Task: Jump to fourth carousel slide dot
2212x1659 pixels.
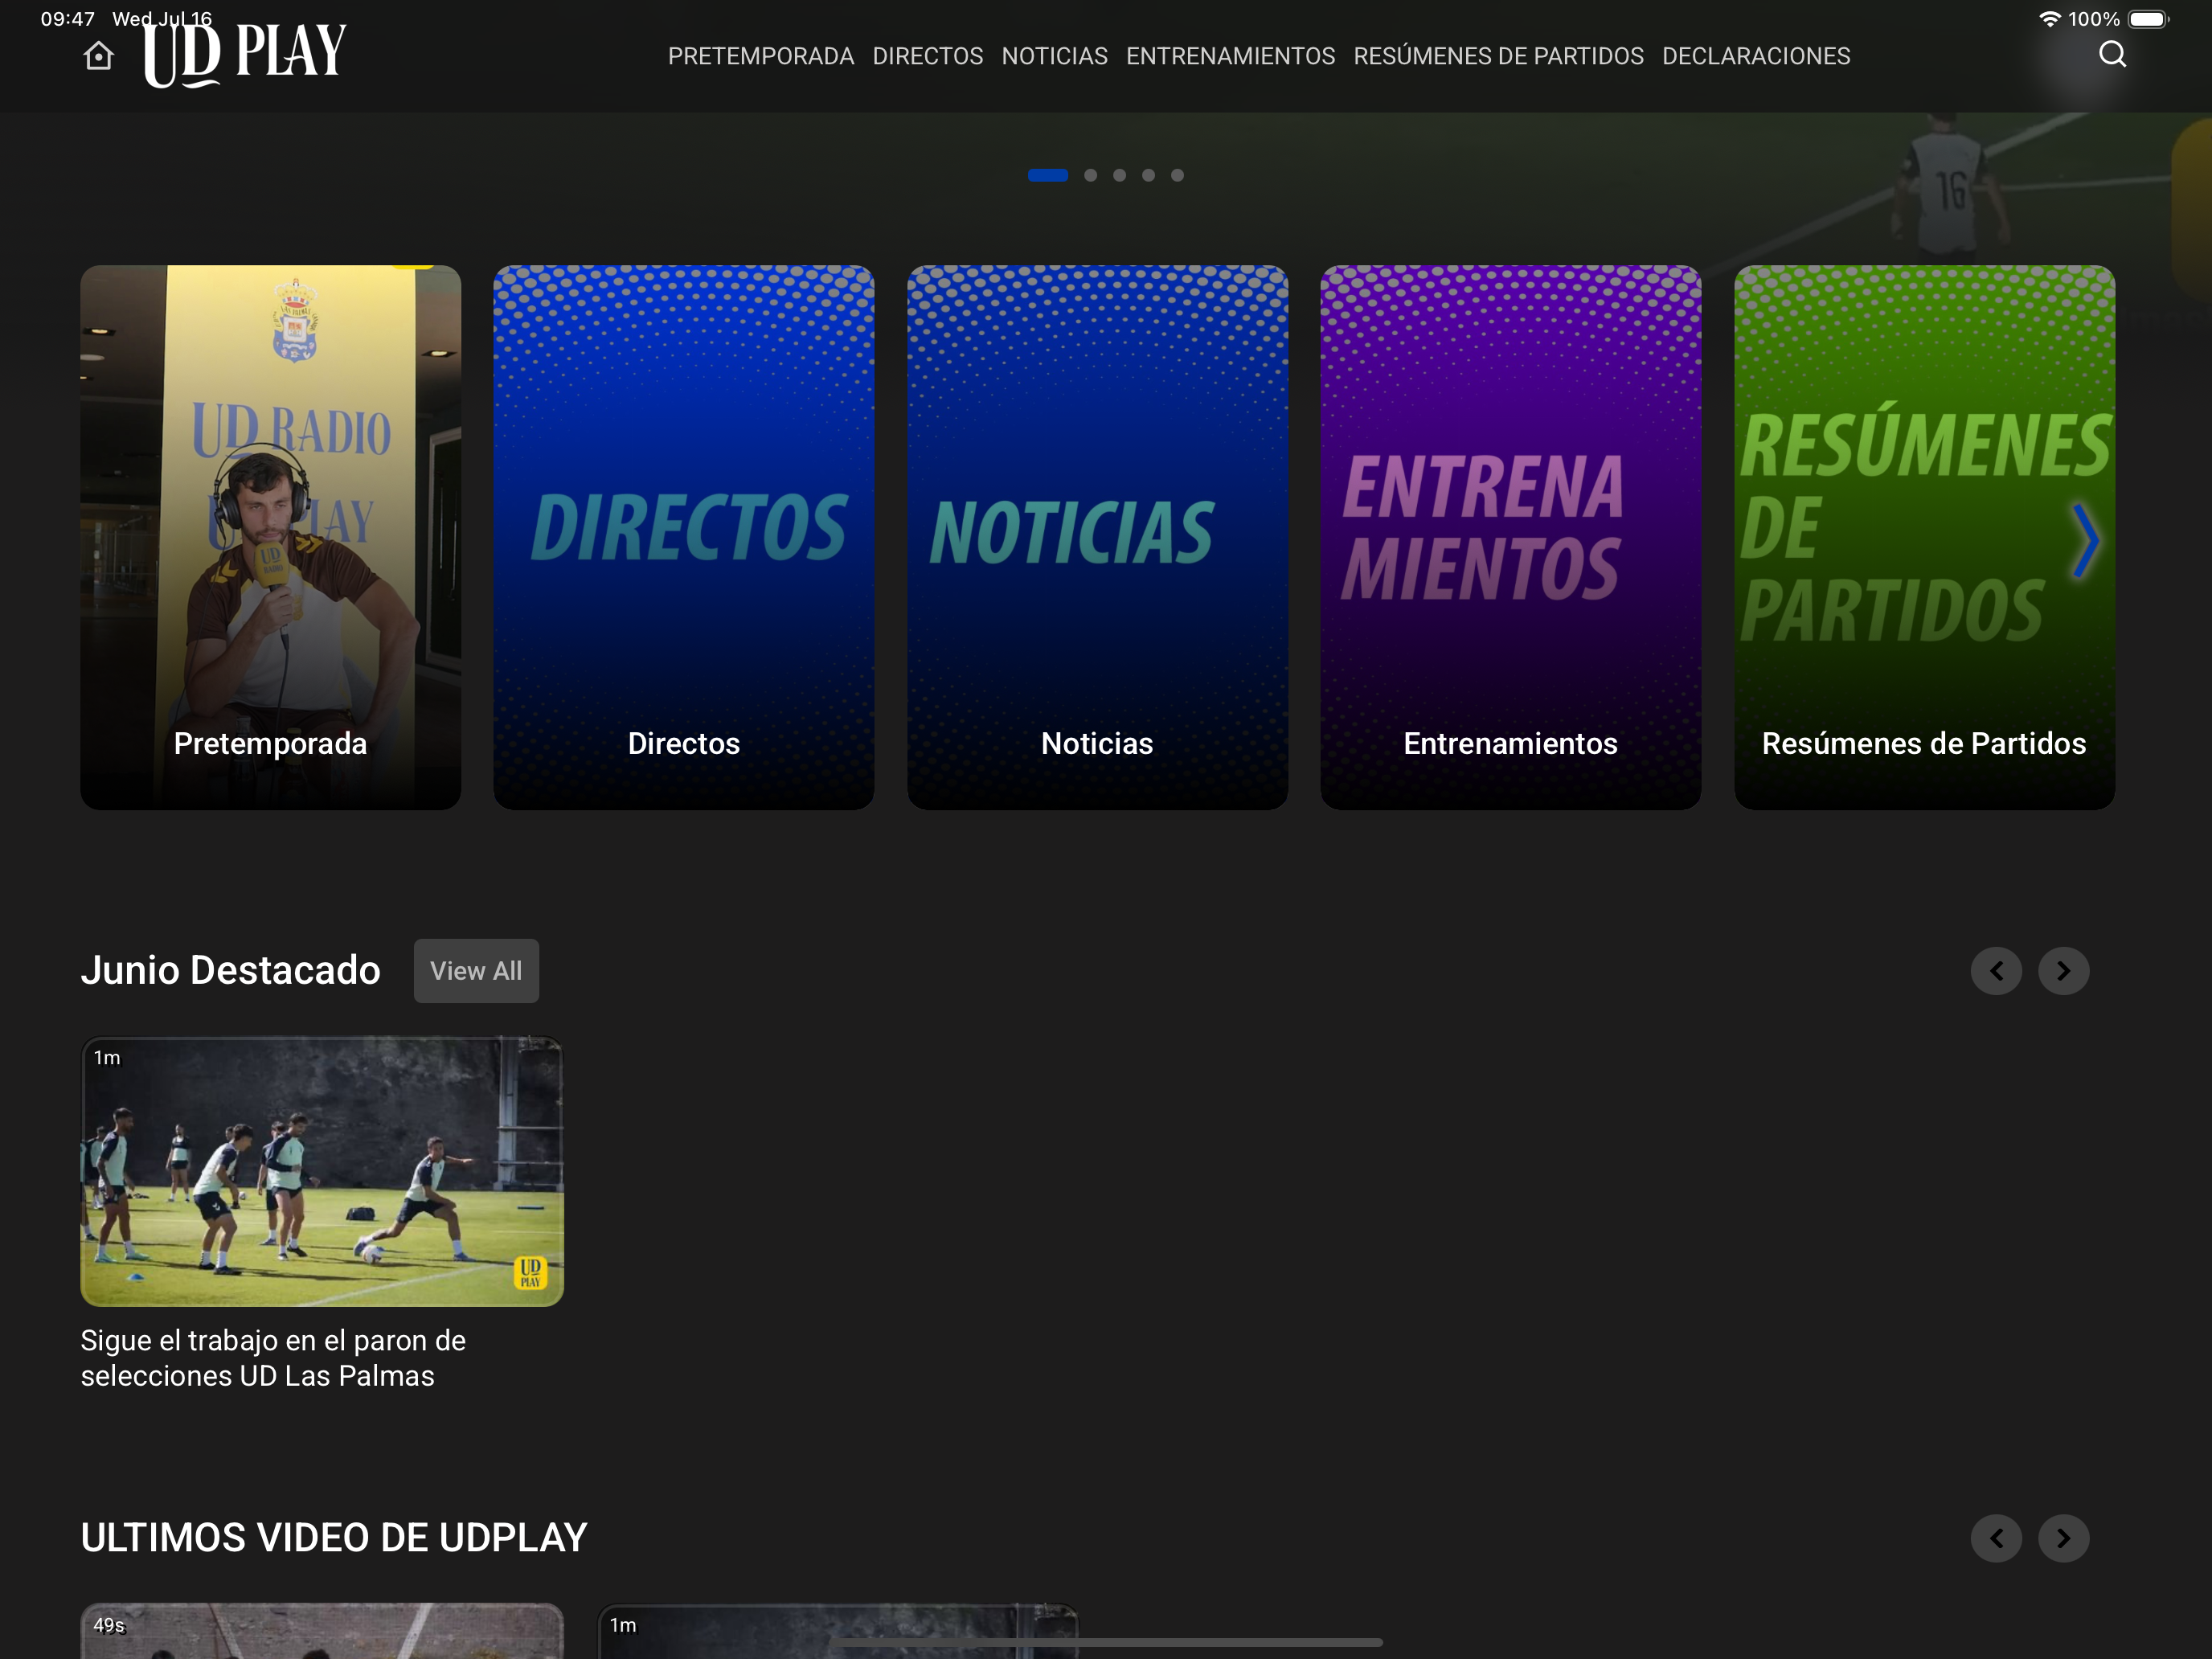Action: click(x=1149, y=175)
